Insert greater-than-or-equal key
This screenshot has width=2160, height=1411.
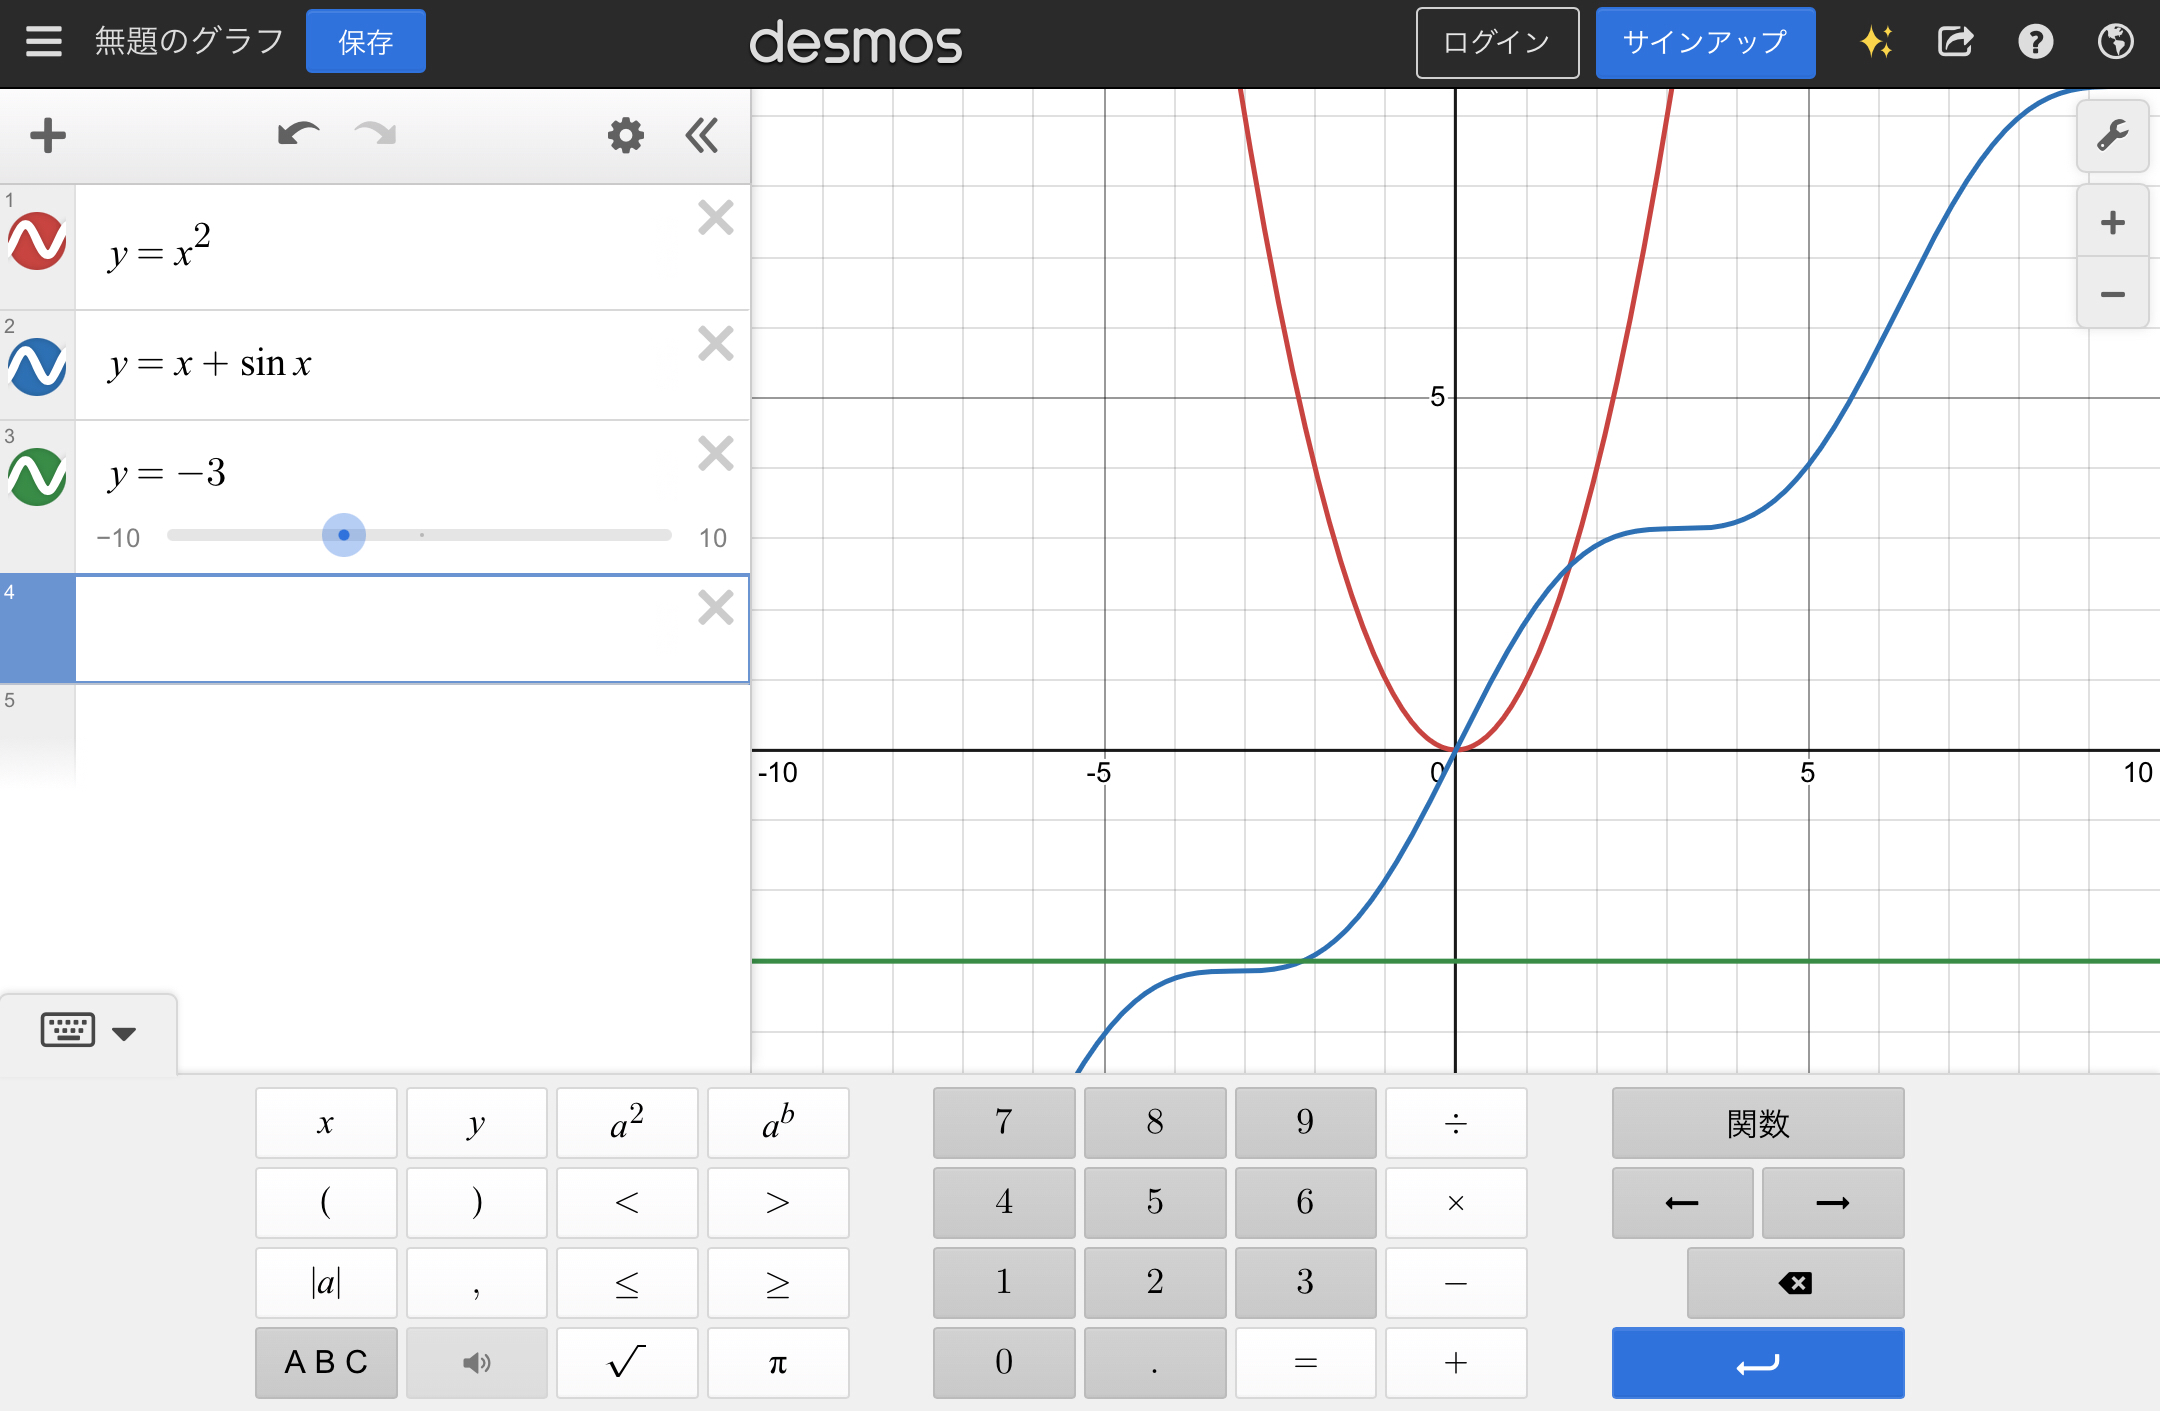[778, 1283]
